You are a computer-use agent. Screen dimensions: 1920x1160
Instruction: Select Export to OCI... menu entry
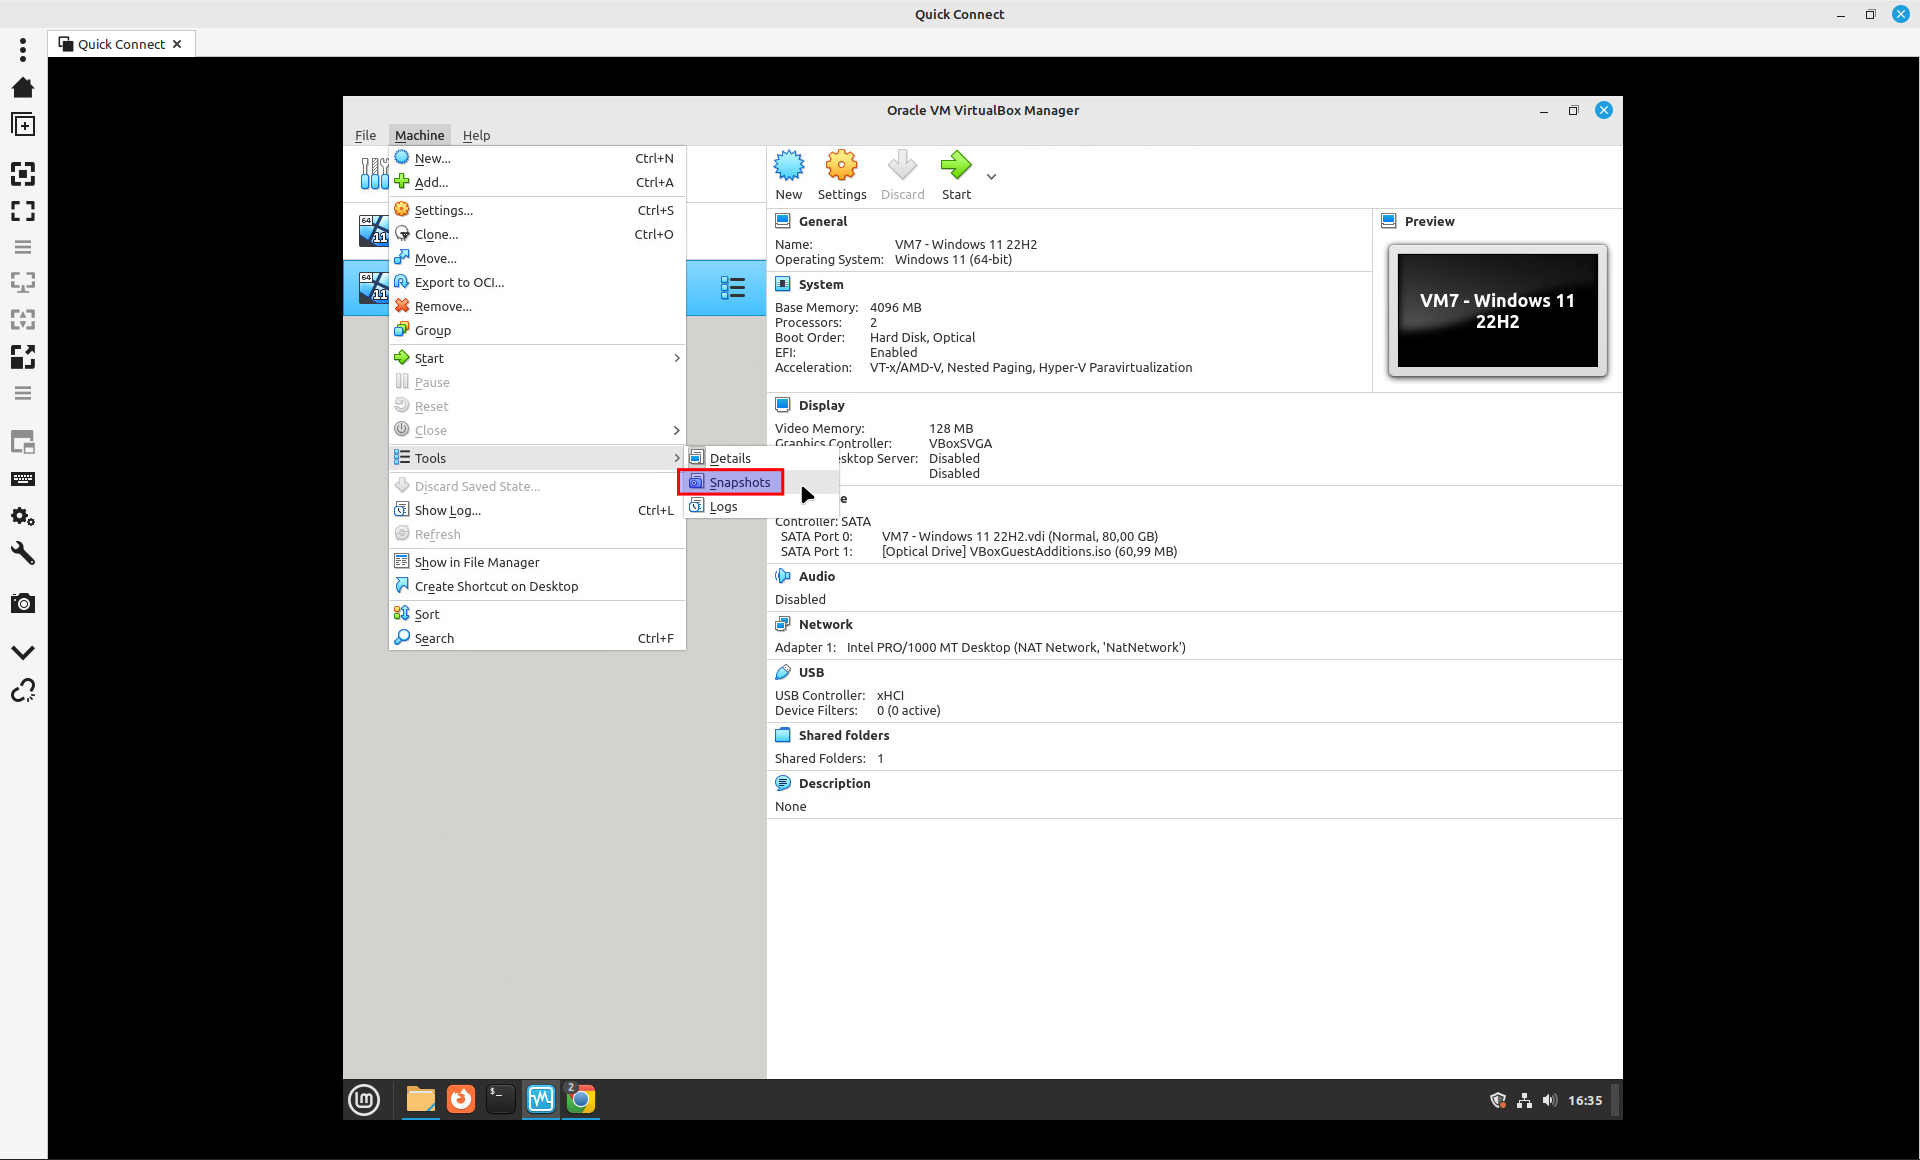(x=537, y=282)
